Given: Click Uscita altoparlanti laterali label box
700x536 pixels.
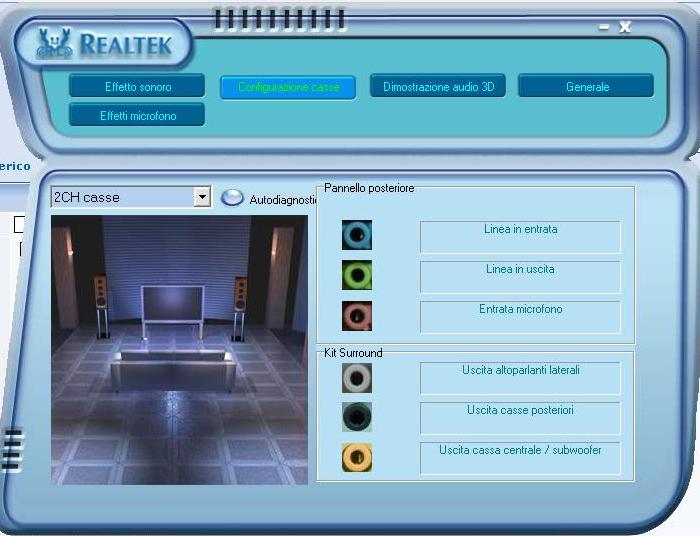Looking at the screenshot, I should pos(520,378).
